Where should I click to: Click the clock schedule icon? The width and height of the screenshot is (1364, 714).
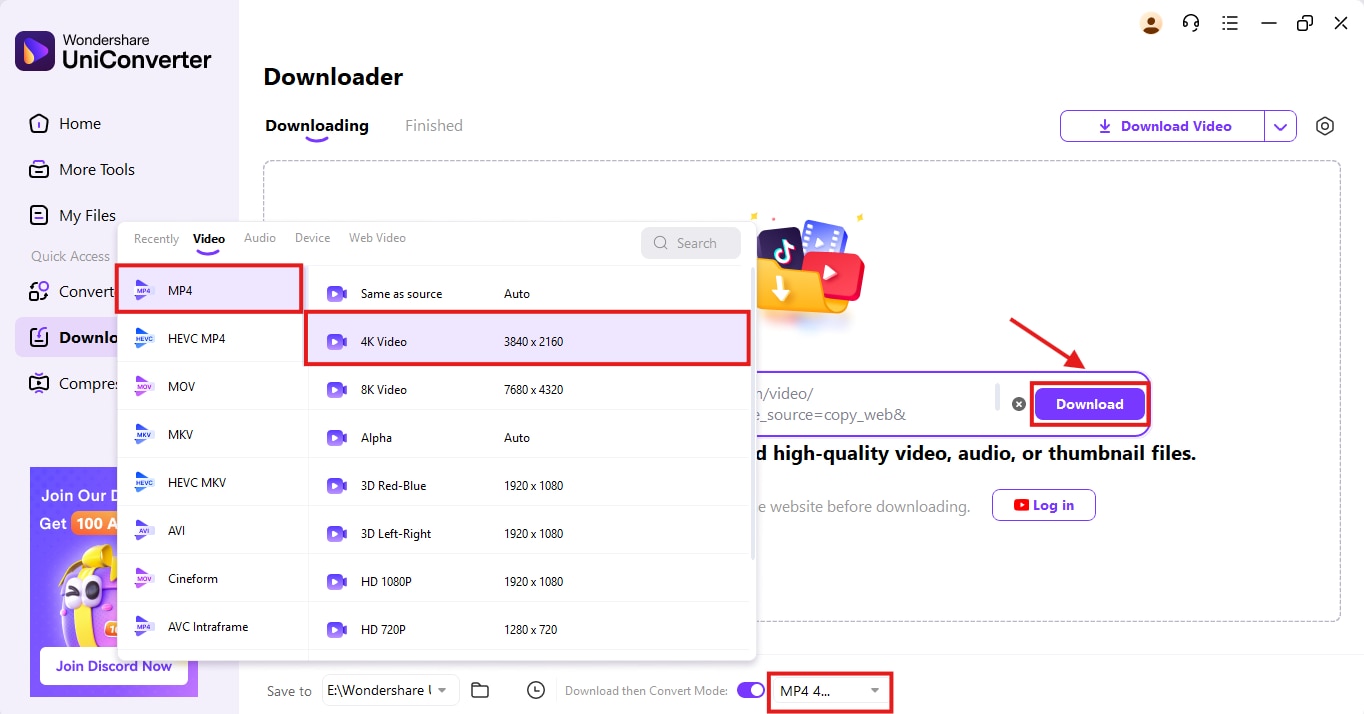[x=536, y=690]
